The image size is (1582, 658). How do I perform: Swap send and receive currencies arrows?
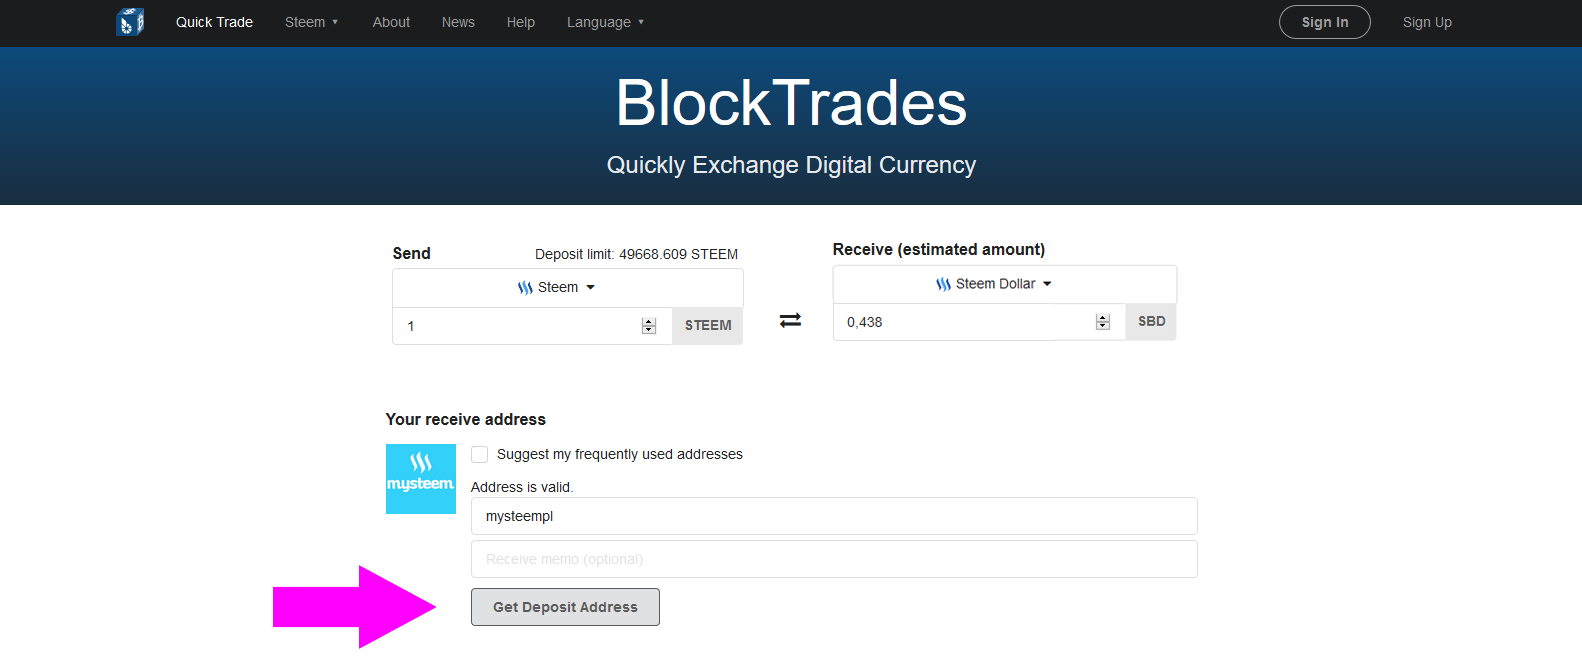click(790, 320)
